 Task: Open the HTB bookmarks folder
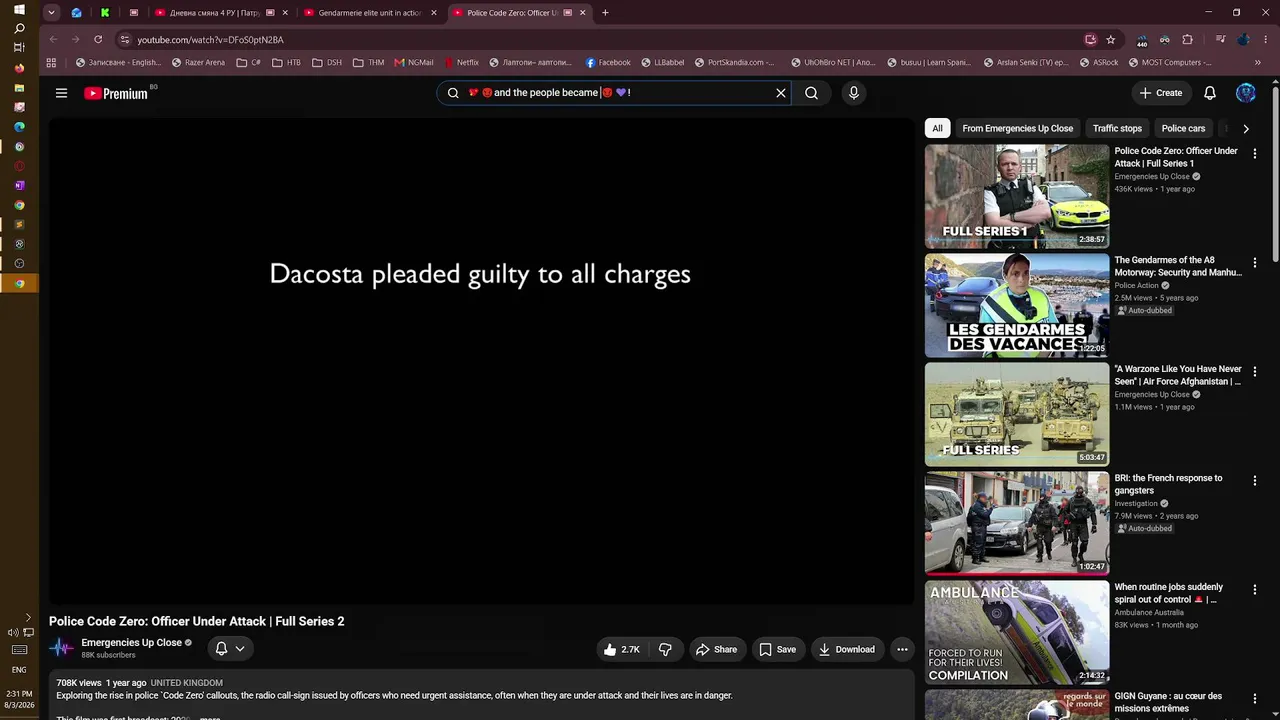(x=286, y=62)
